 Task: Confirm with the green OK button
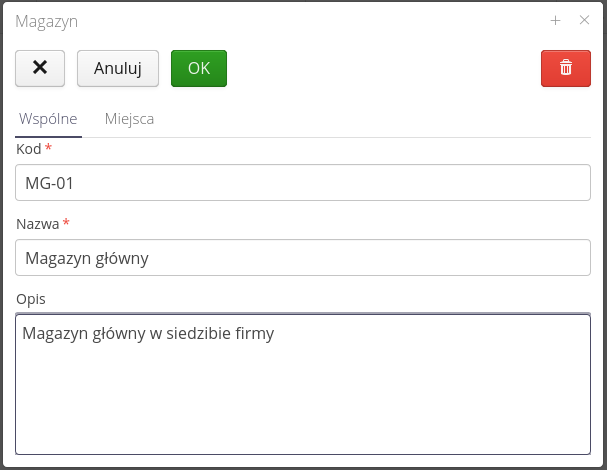tap(199, 68)
